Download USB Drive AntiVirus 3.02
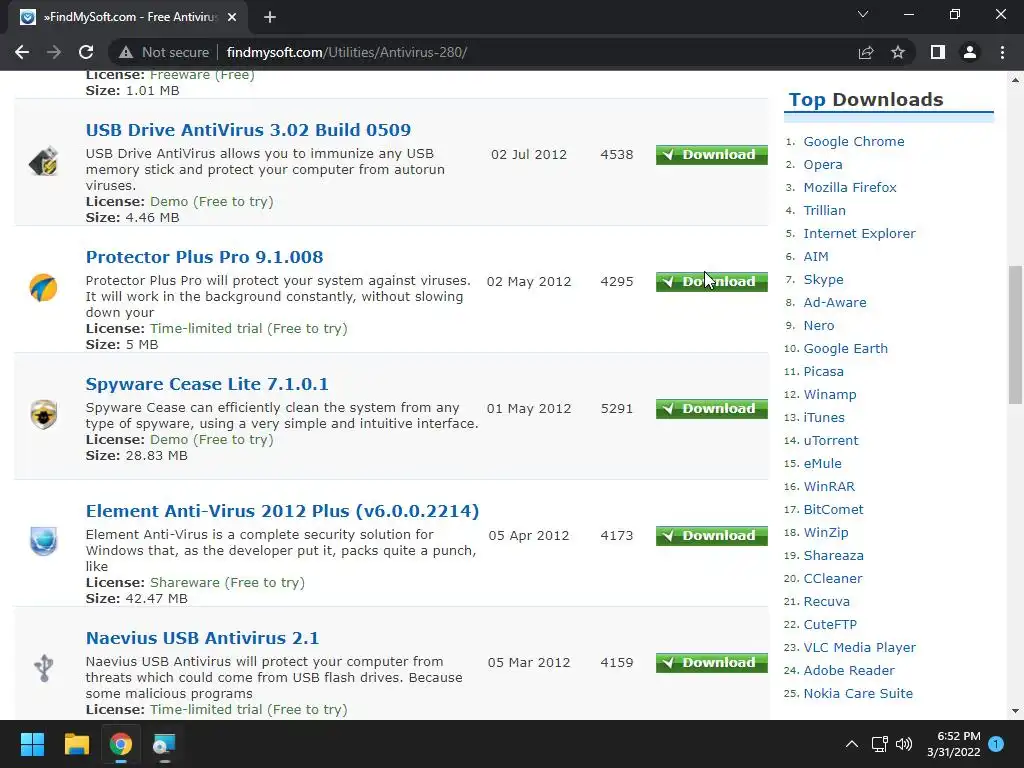1024x768 pixels. pos(711,155)
